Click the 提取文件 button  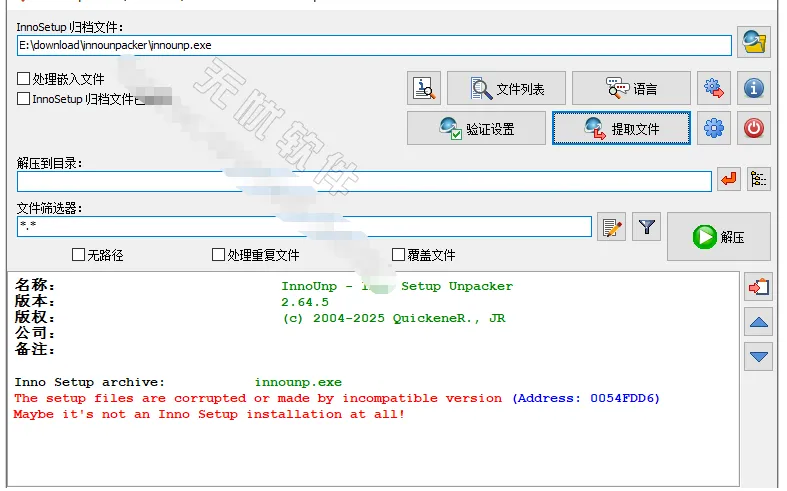point(621,128)
